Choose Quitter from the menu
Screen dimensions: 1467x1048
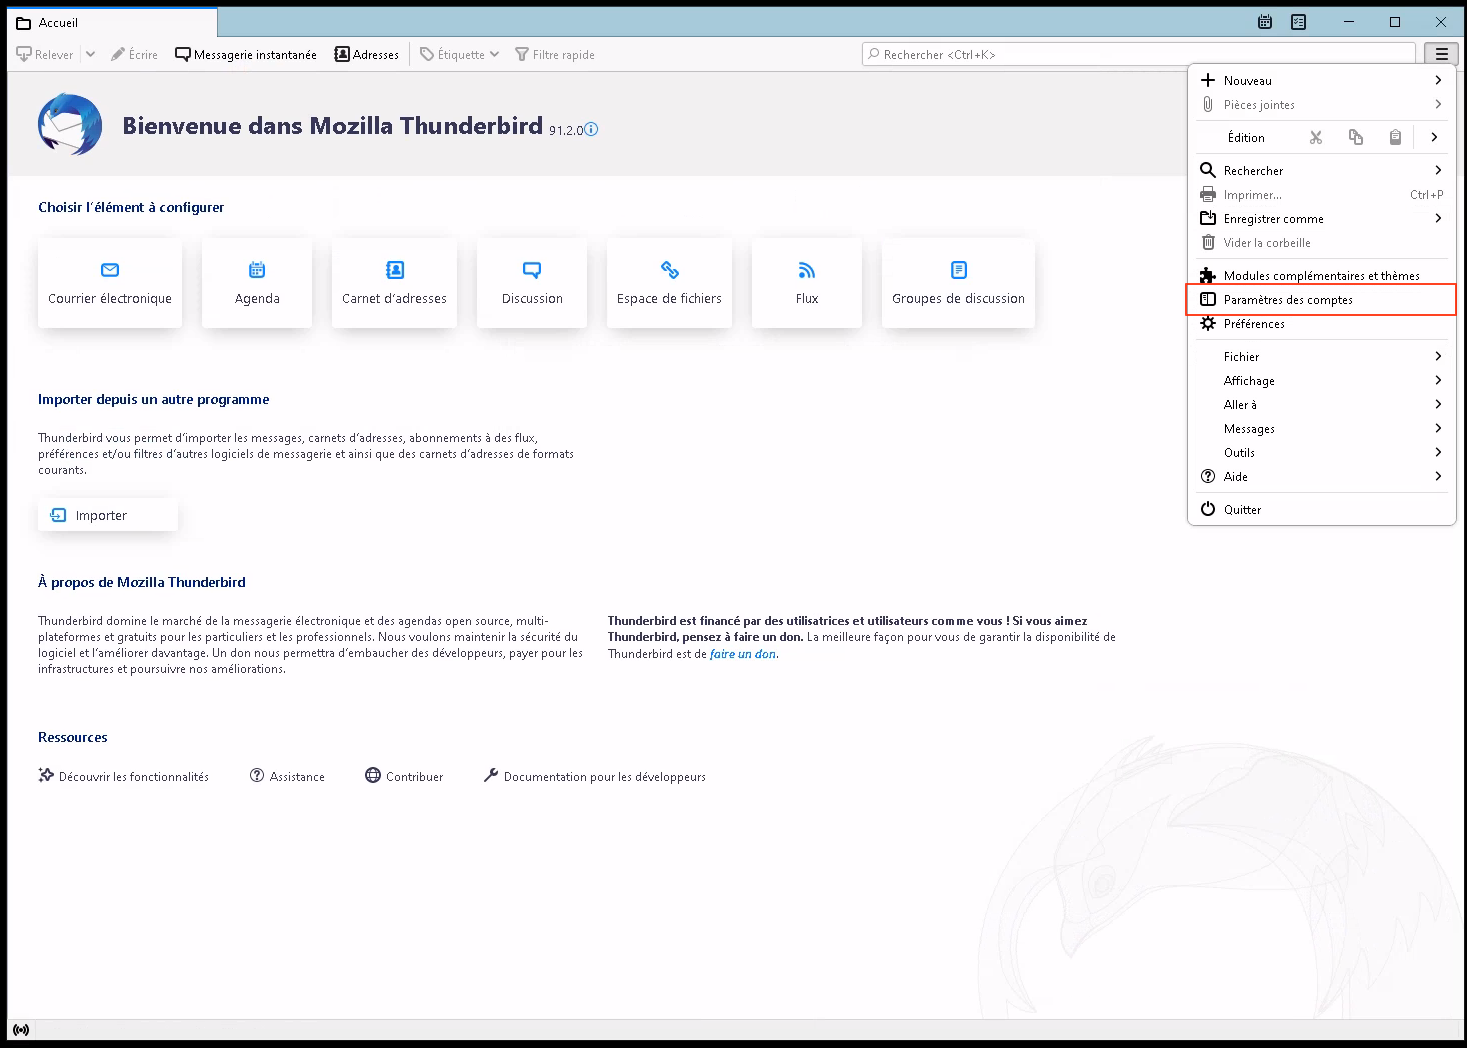1242,509
